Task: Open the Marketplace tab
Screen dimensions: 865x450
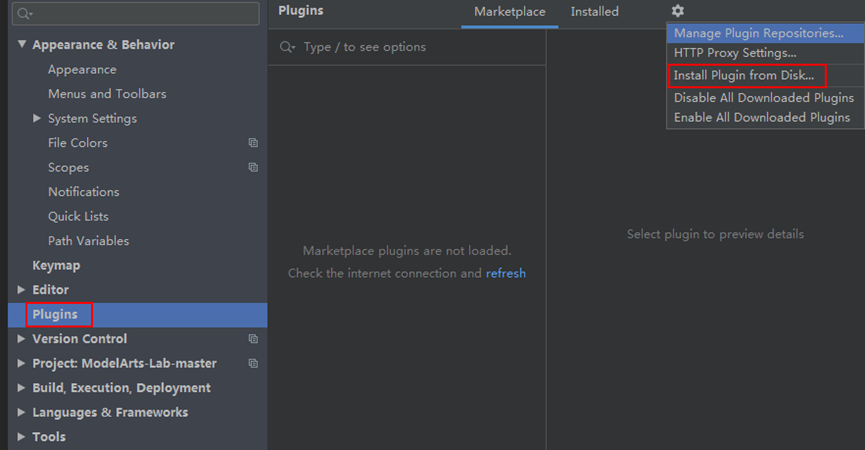Action: (x=510, y=12)
